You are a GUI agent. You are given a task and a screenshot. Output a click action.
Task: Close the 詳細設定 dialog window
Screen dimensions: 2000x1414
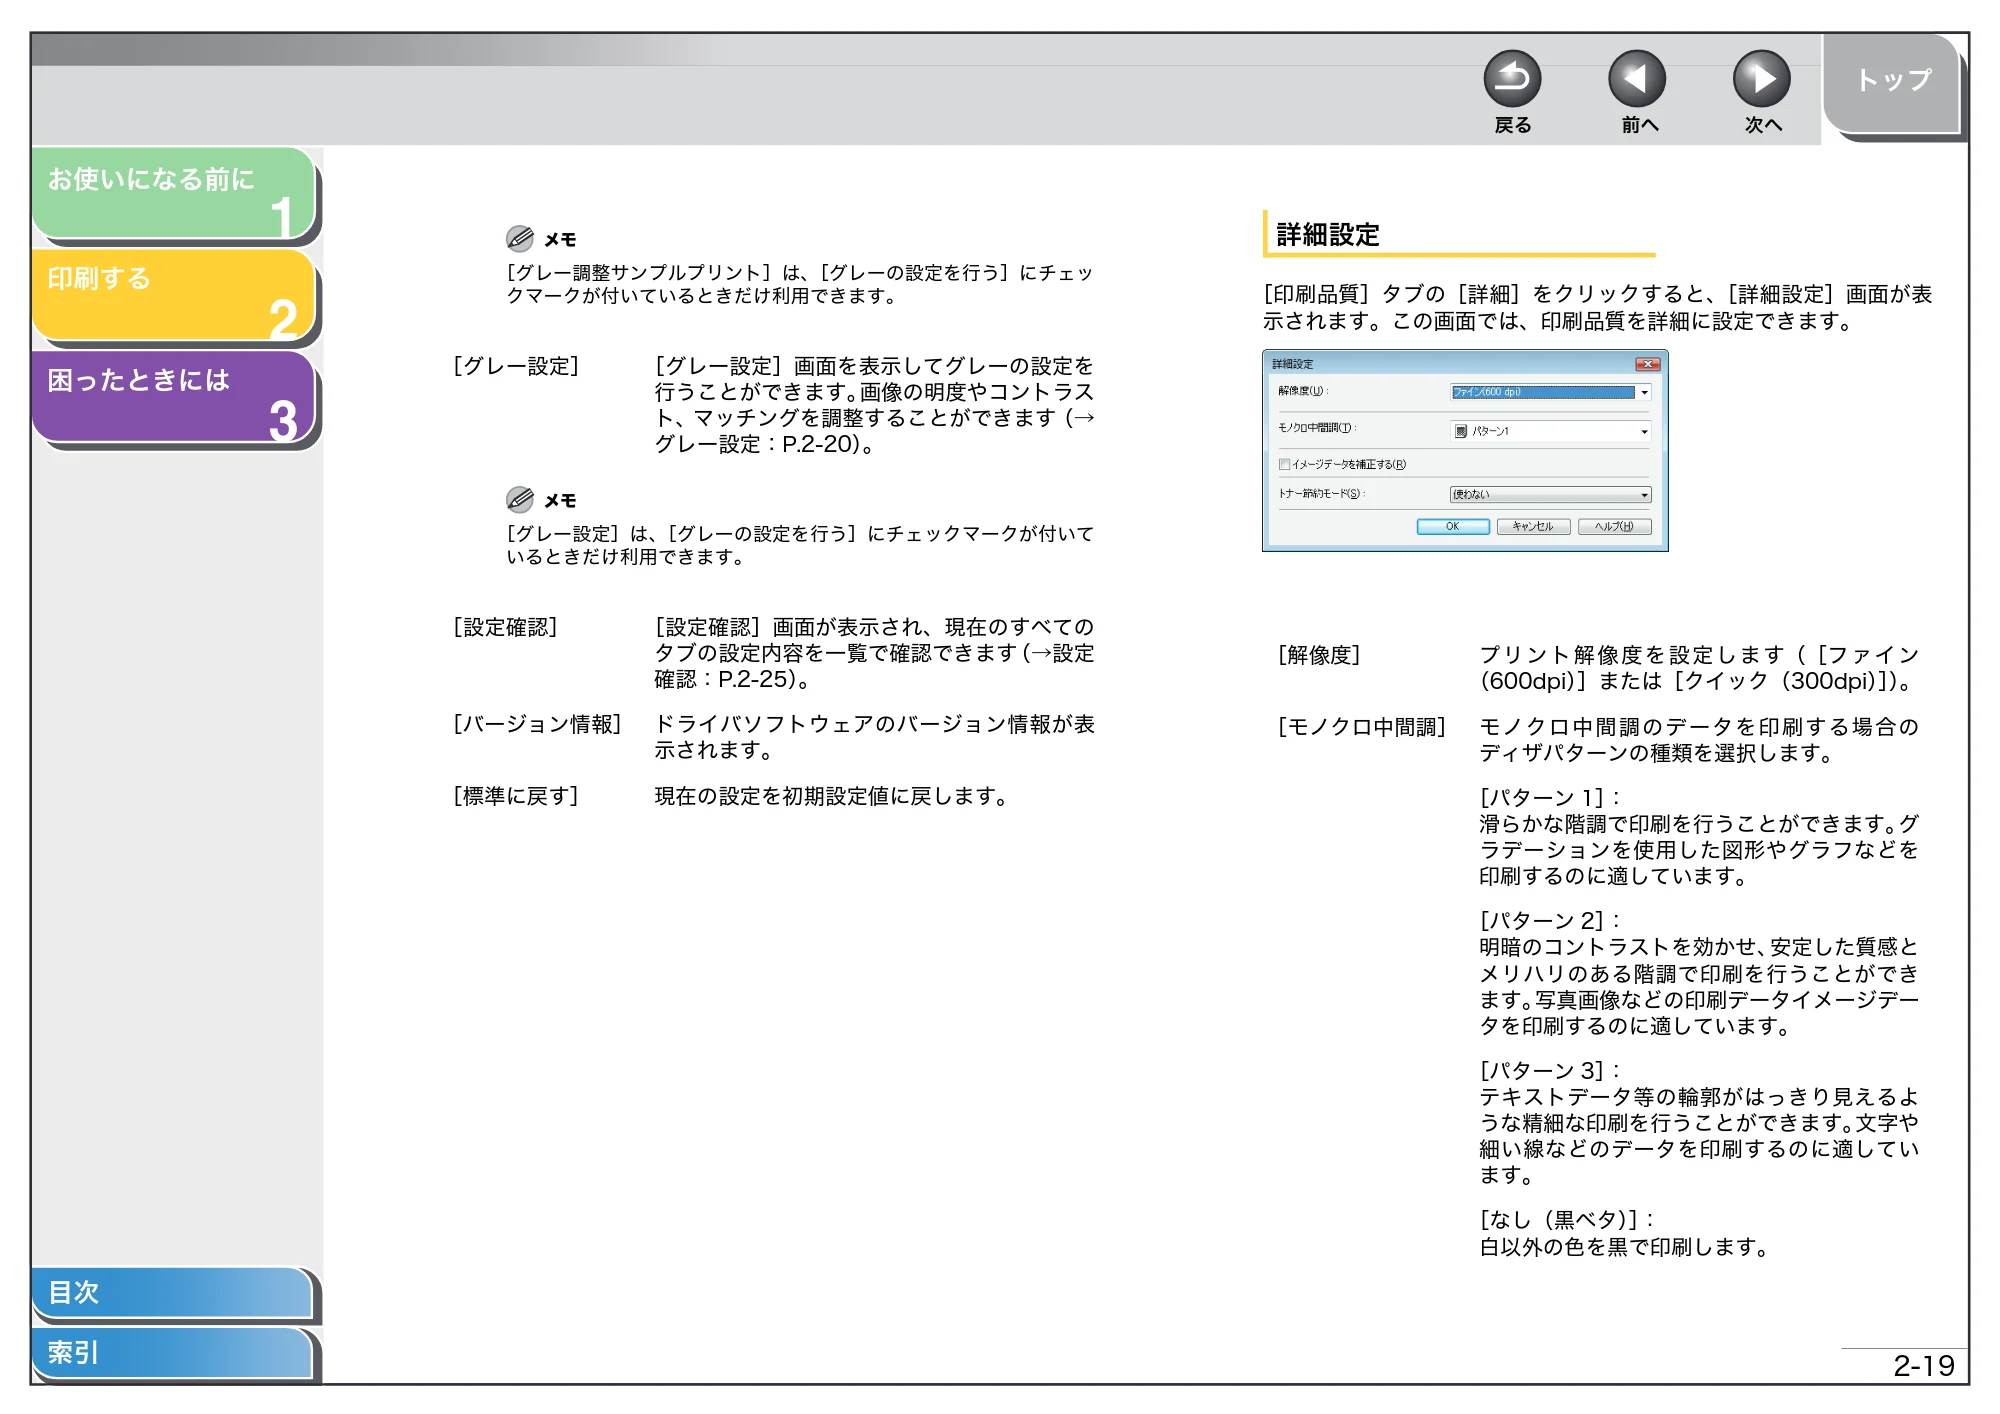[1647, 364]
